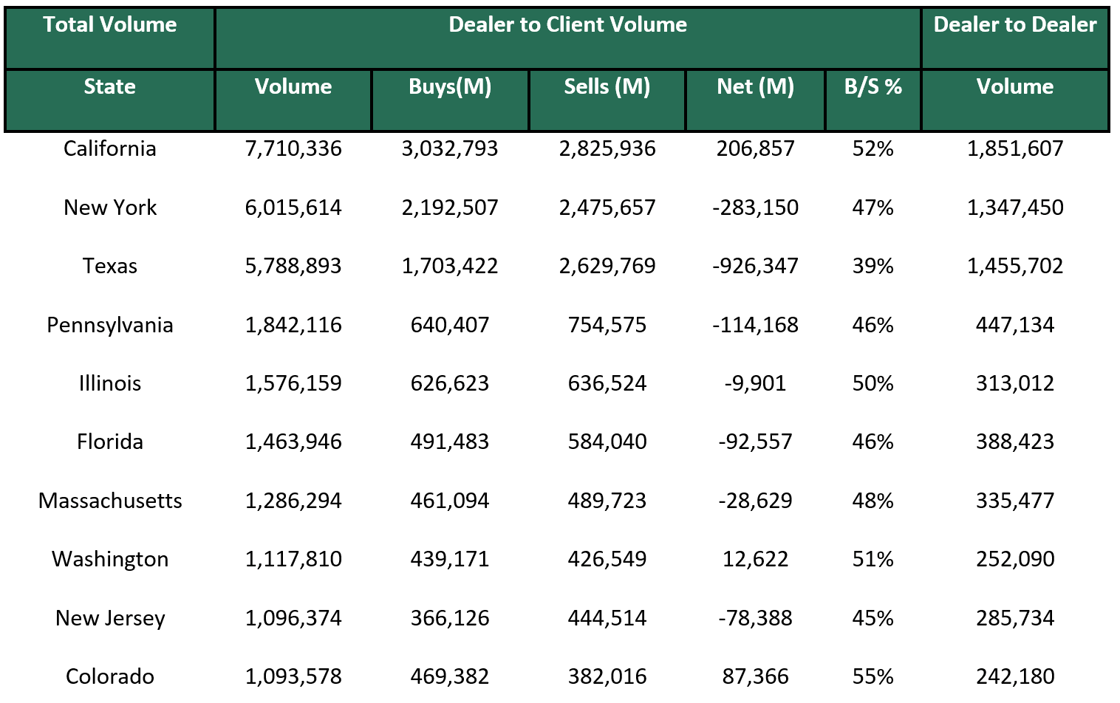Click the New Jersey row label
This screenshot has height=703, width=1120.
[x=109, y=618]
